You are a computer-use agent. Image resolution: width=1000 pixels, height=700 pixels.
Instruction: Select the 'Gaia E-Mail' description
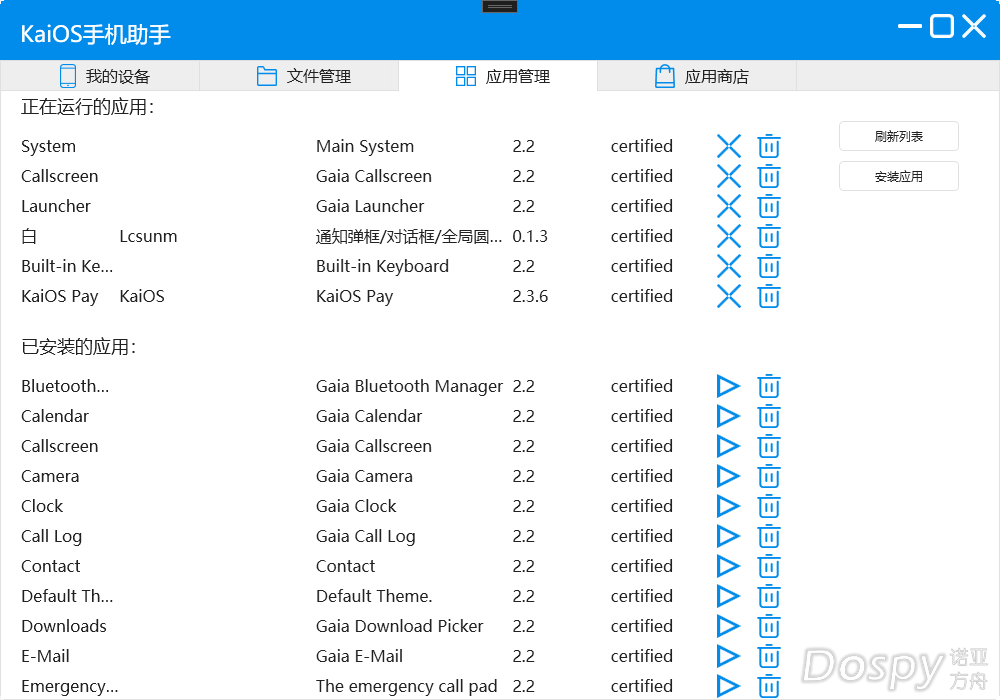point(359,656)
